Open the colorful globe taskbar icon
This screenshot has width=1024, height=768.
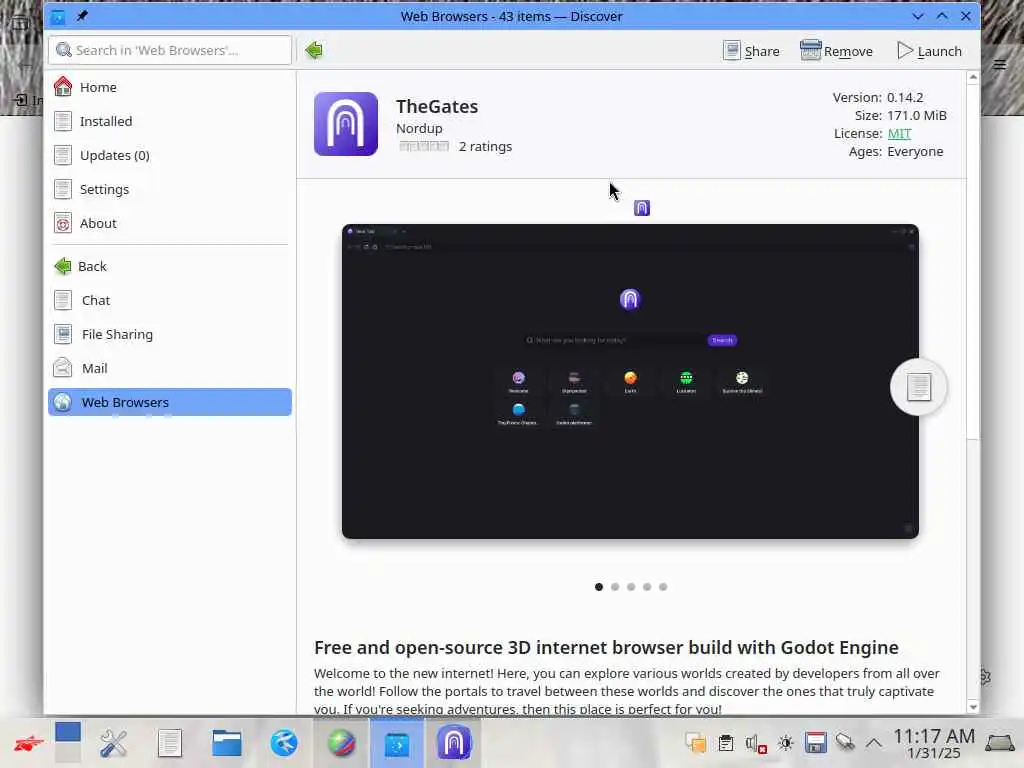[342, 743]
